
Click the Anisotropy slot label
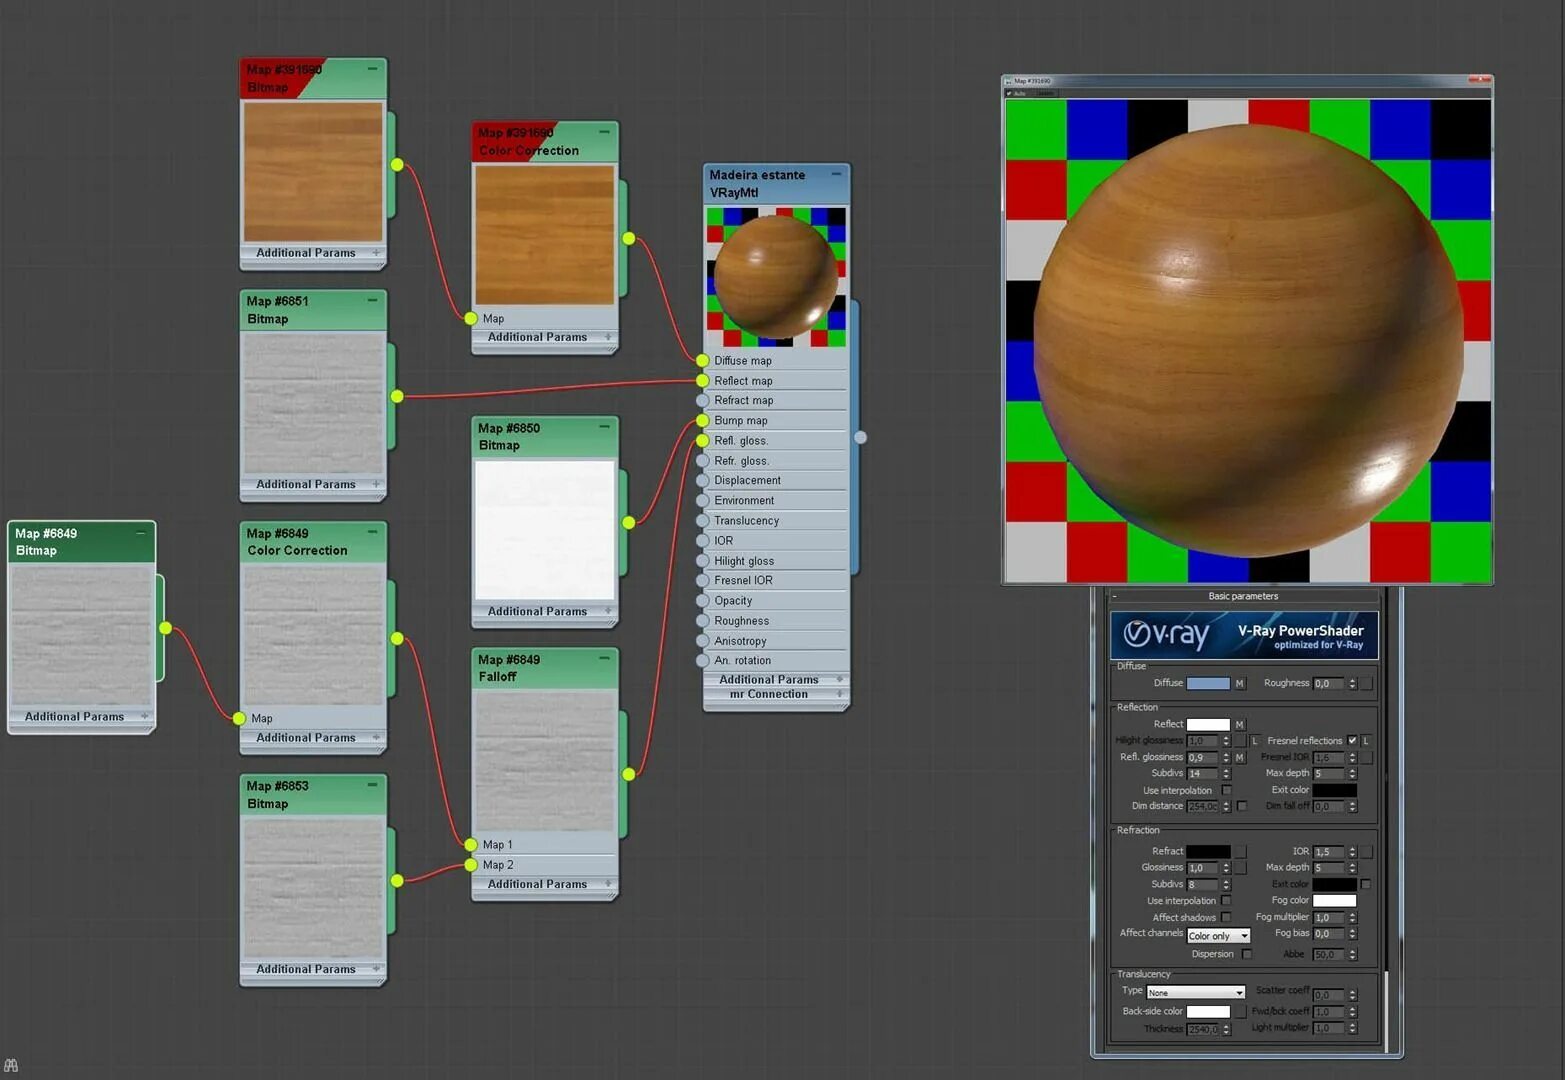[740, 641]
